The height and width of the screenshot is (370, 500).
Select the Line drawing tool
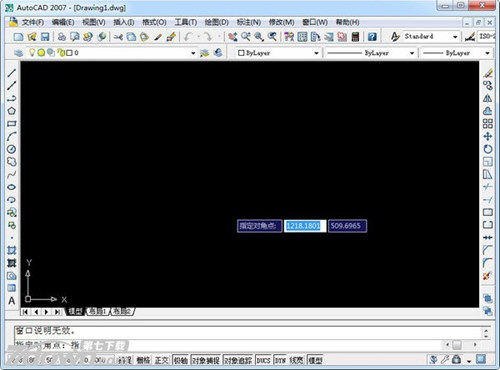tap(12, 73)
